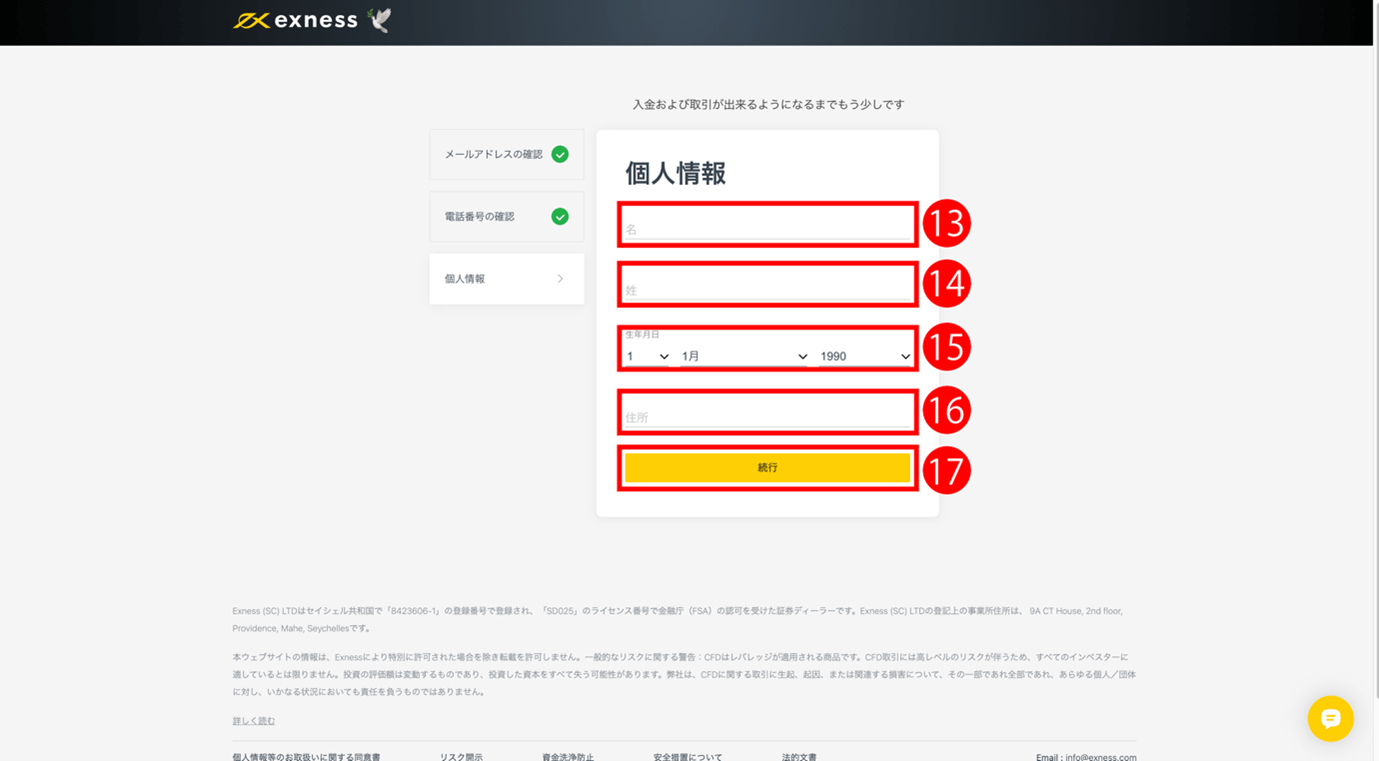Open the リスク開示 footer link
The height and width of the screenshot is (761, 1379).
point(461,756)
